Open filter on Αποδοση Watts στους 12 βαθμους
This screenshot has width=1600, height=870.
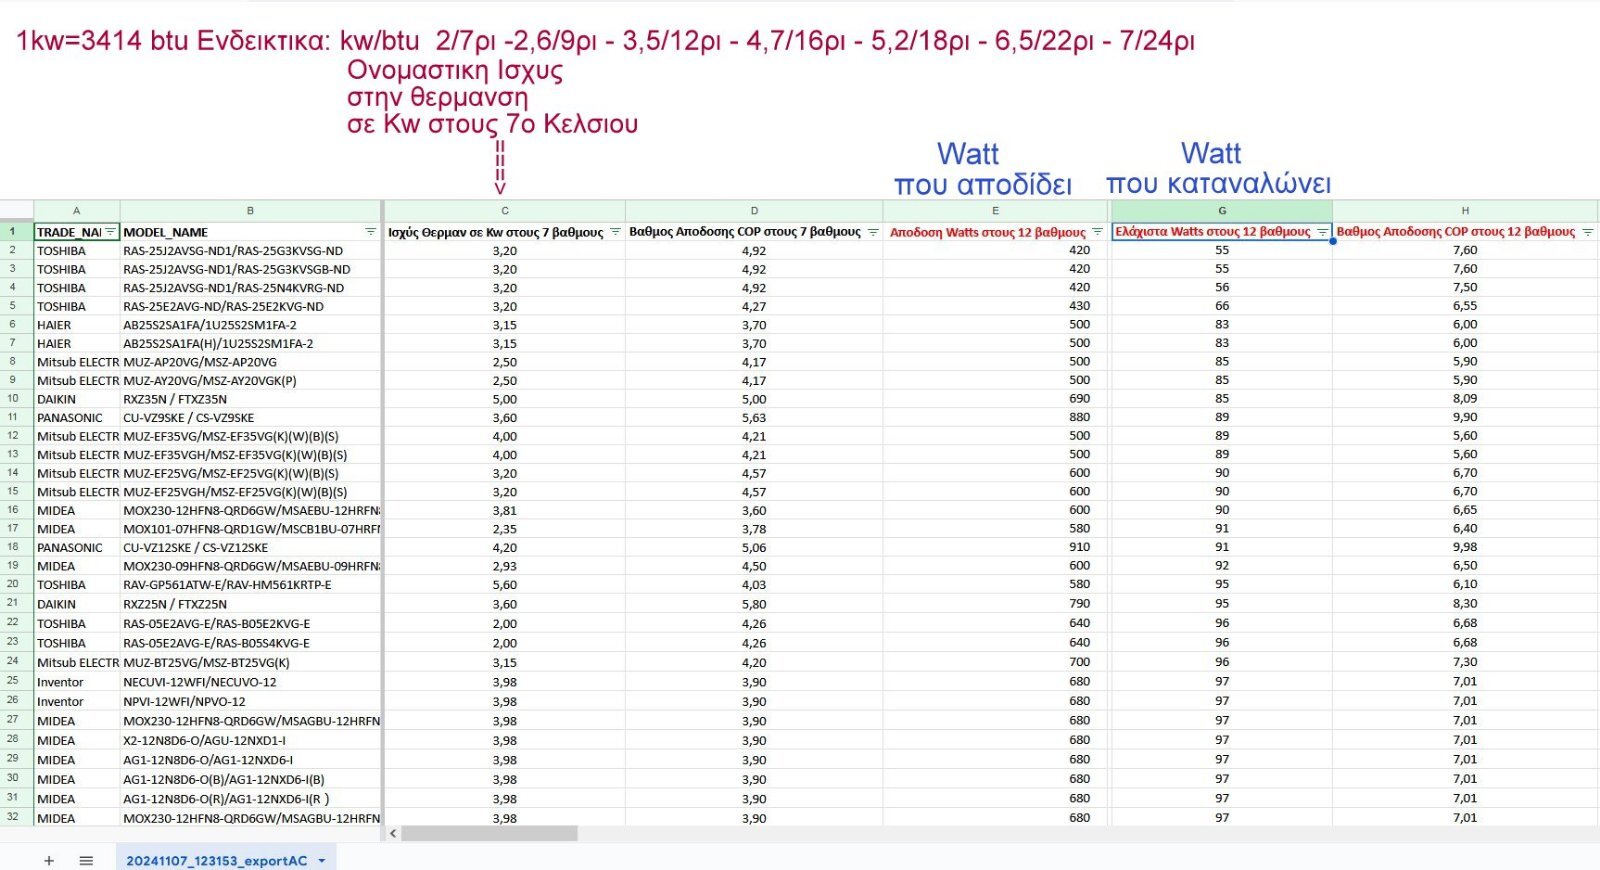pos(1097,232)
